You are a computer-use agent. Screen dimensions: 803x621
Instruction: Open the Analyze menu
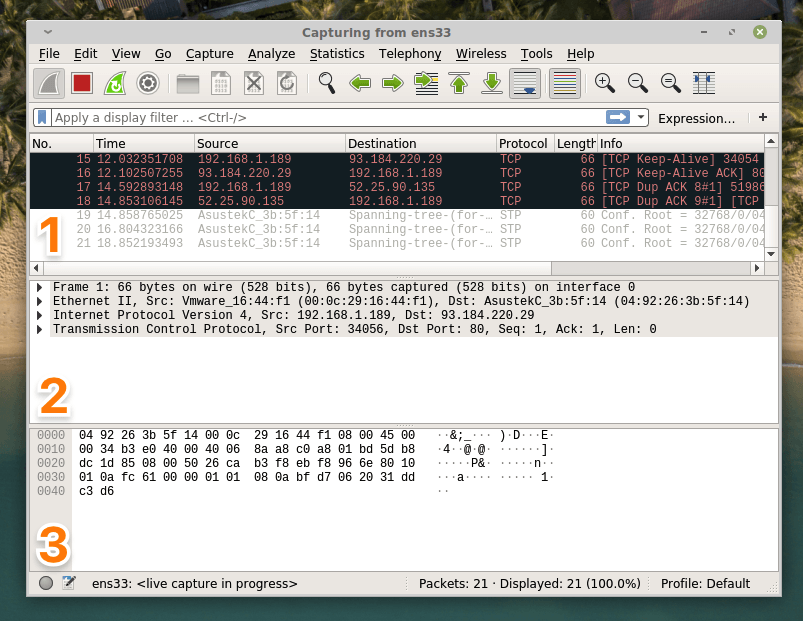[x=271, y=54]
